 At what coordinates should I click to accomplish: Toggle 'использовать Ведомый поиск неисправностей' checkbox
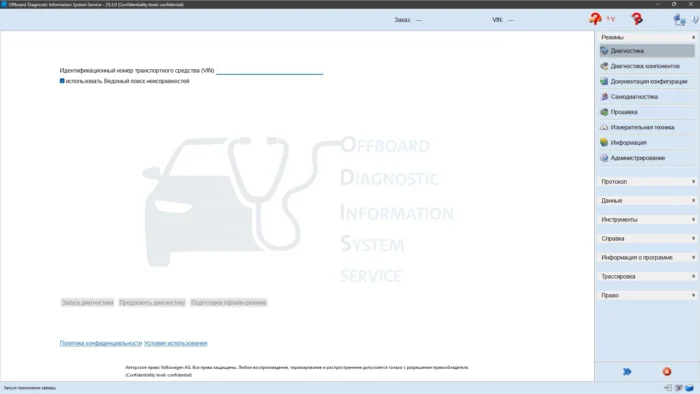[62, 81]
